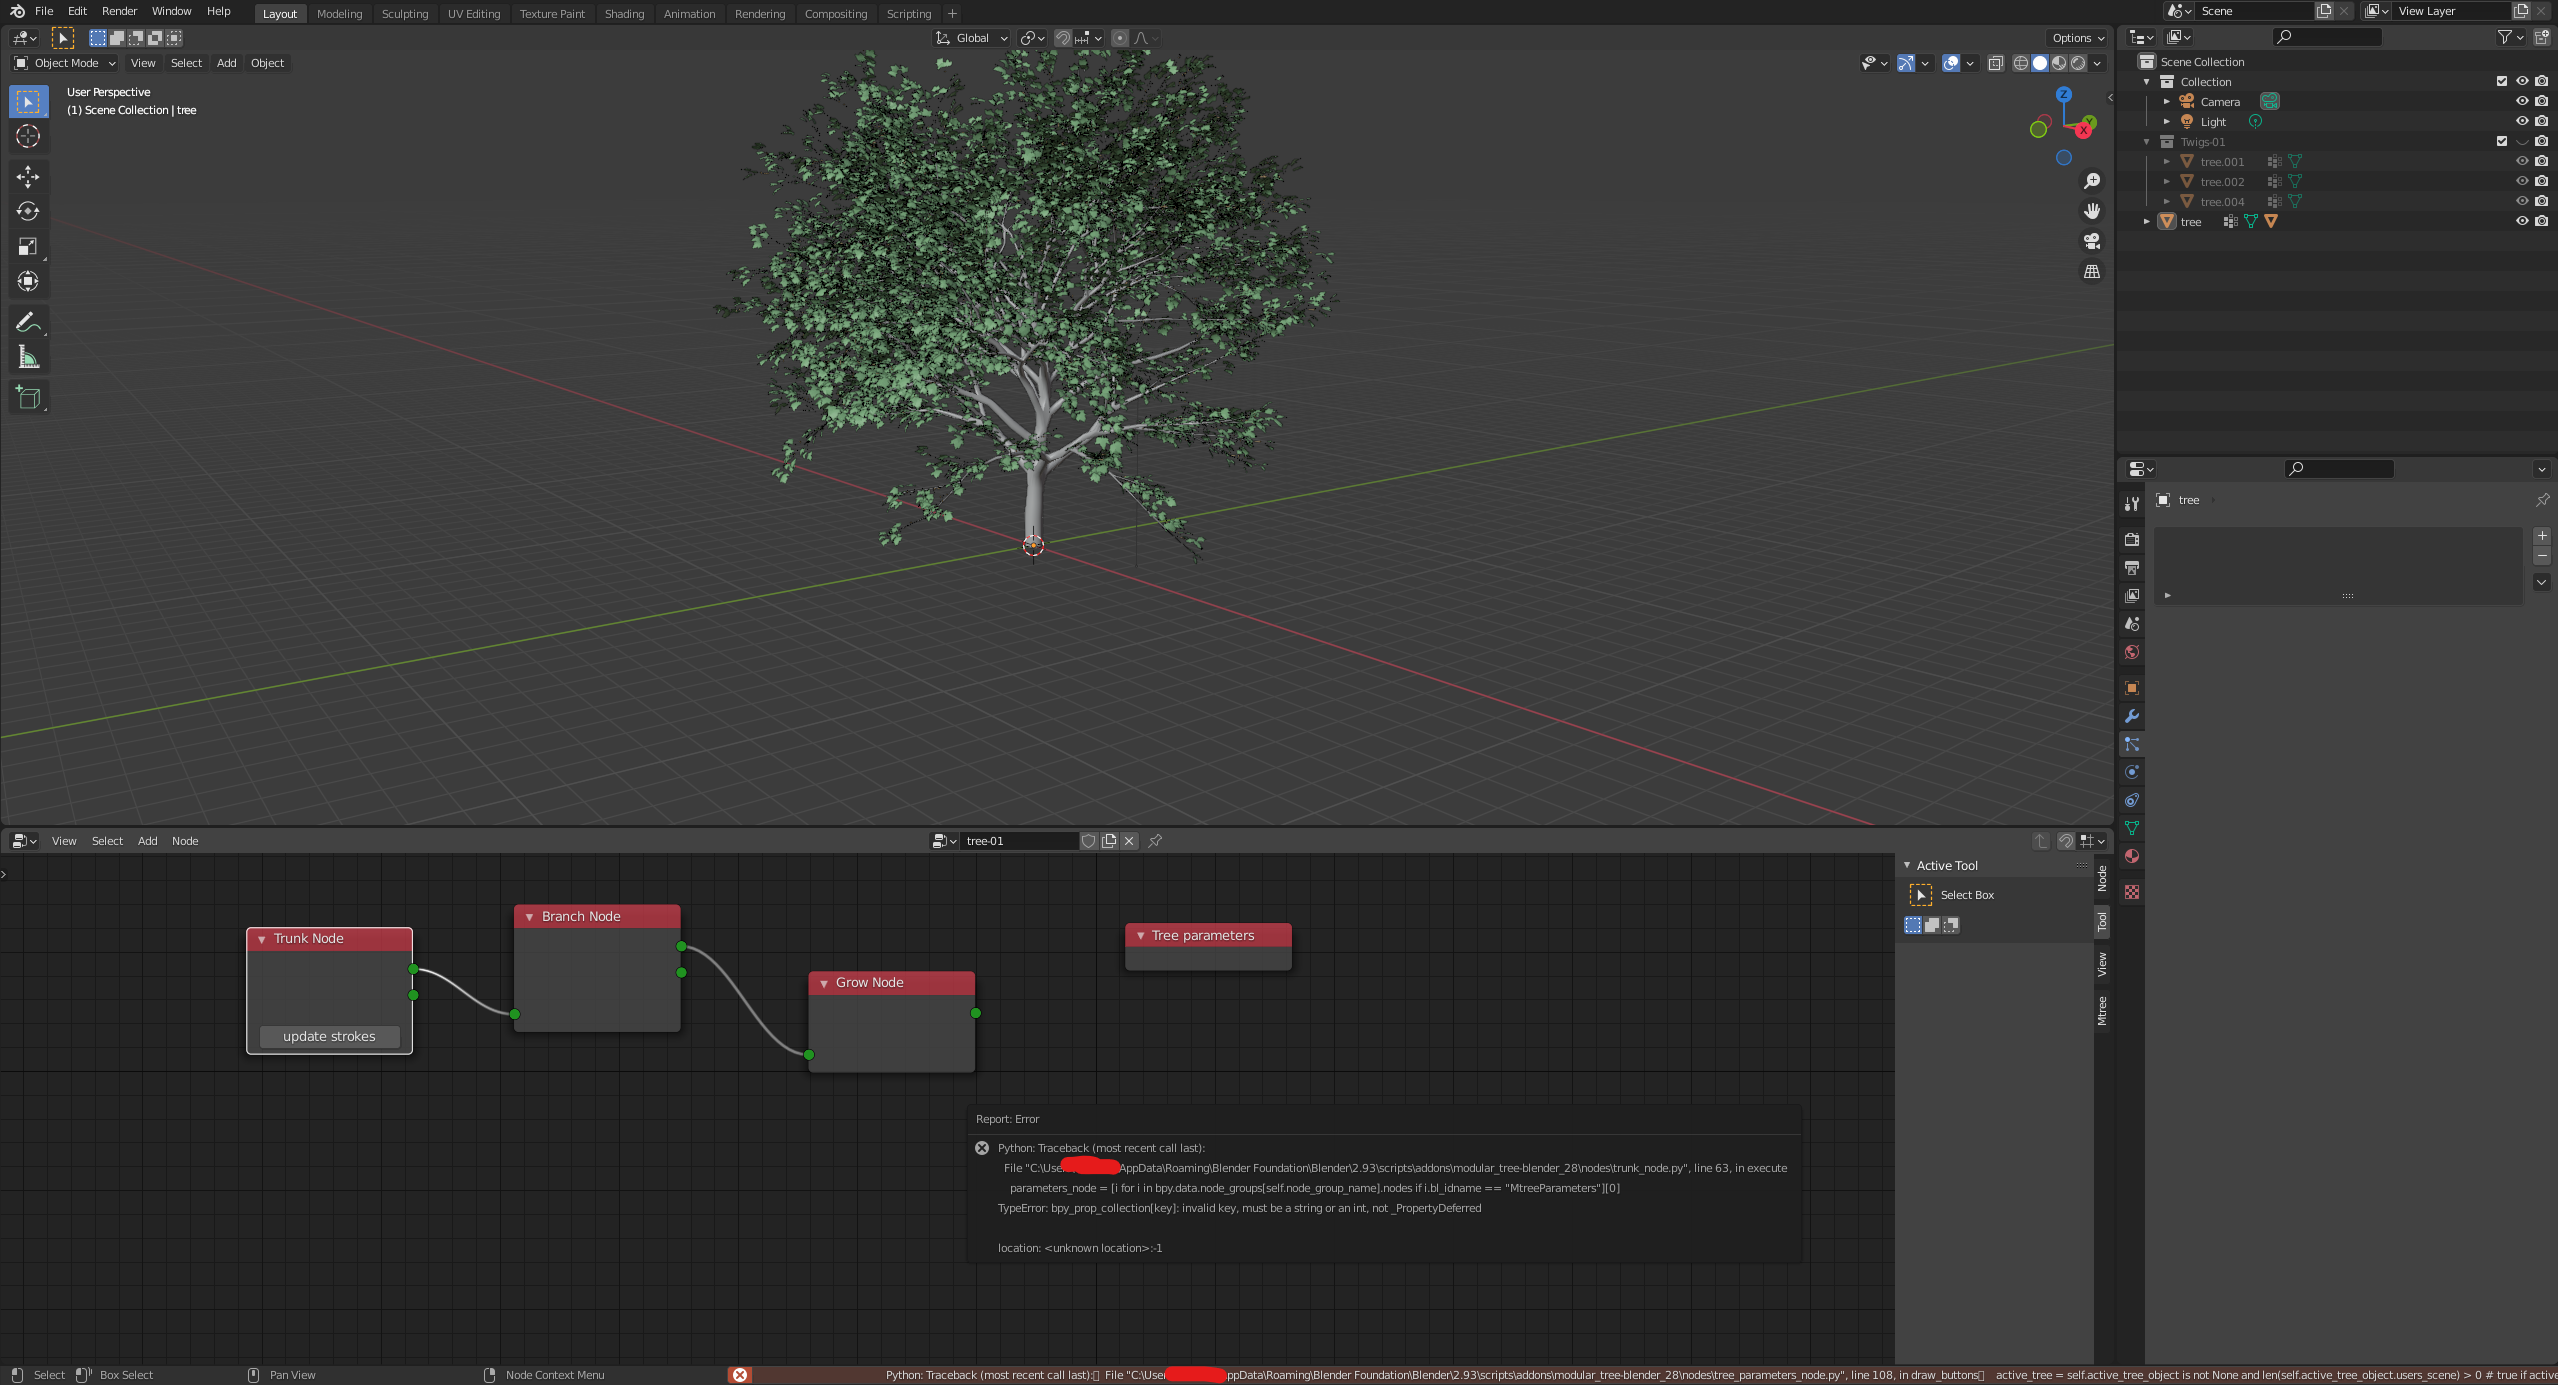
Task: Hide the tree.001 object with its eye icon
Action: (x=2522, y=161)
